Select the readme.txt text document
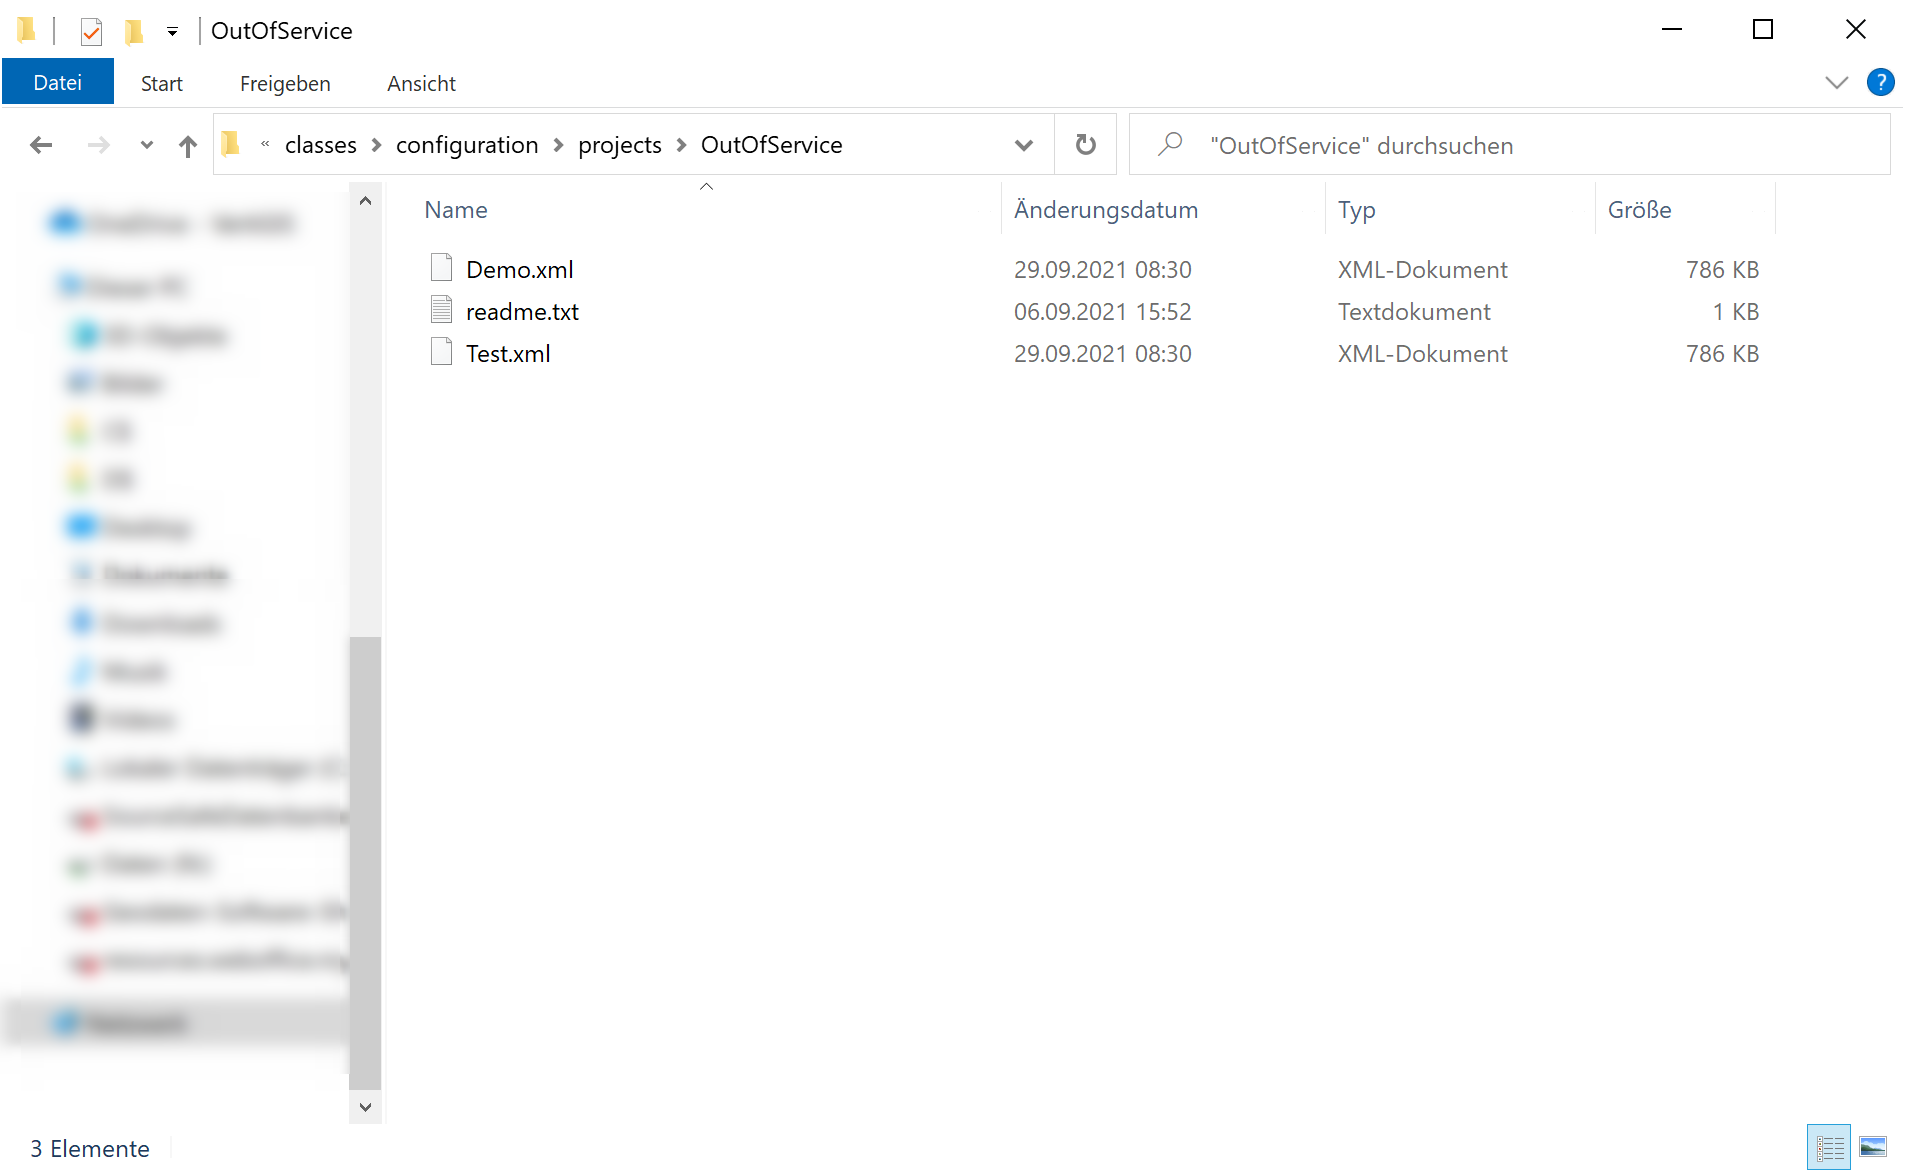Viewport: 1905px width, 1172px height. tap(523, 311)
